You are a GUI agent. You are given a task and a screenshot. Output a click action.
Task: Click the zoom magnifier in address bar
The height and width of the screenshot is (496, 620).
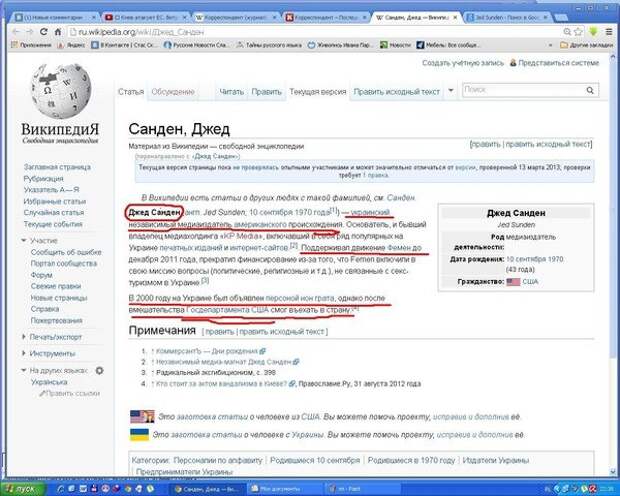click(567, 32)
